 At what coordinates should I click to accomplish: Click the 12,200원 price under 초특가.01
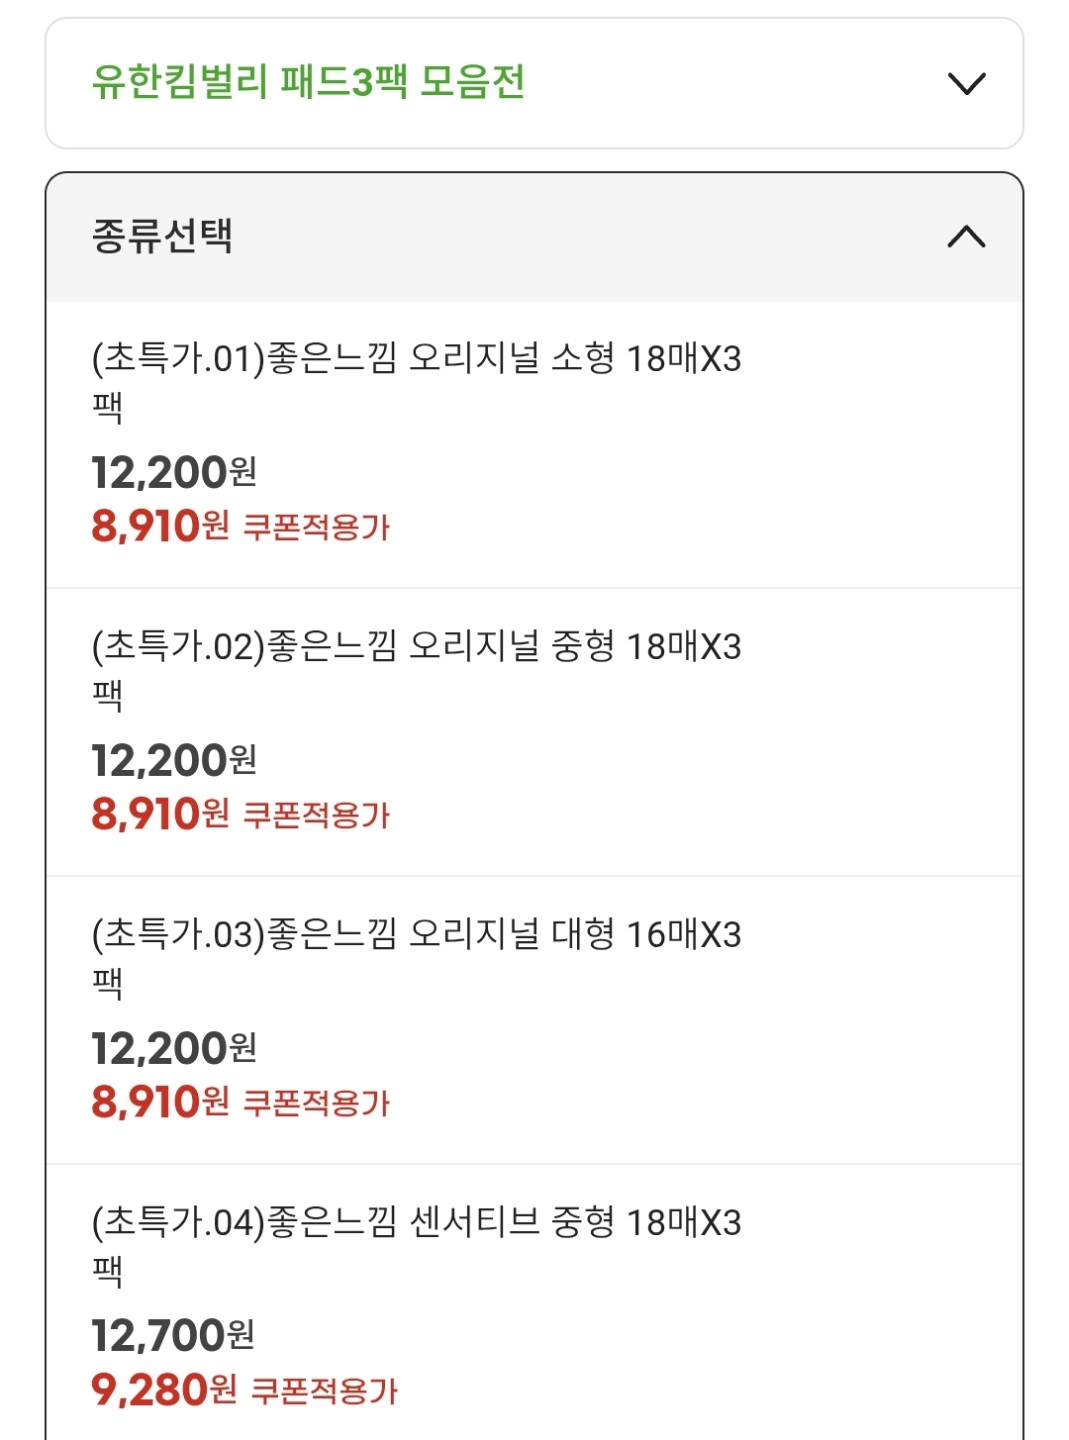174,472
